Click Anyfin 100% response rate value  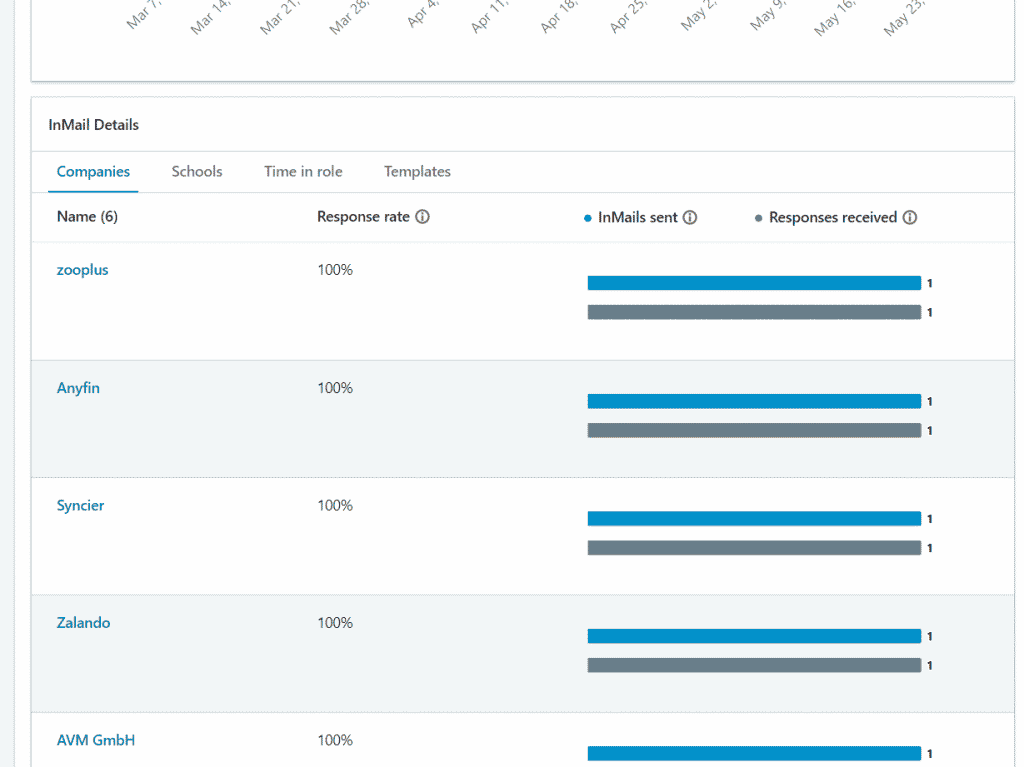coord(335,388)
